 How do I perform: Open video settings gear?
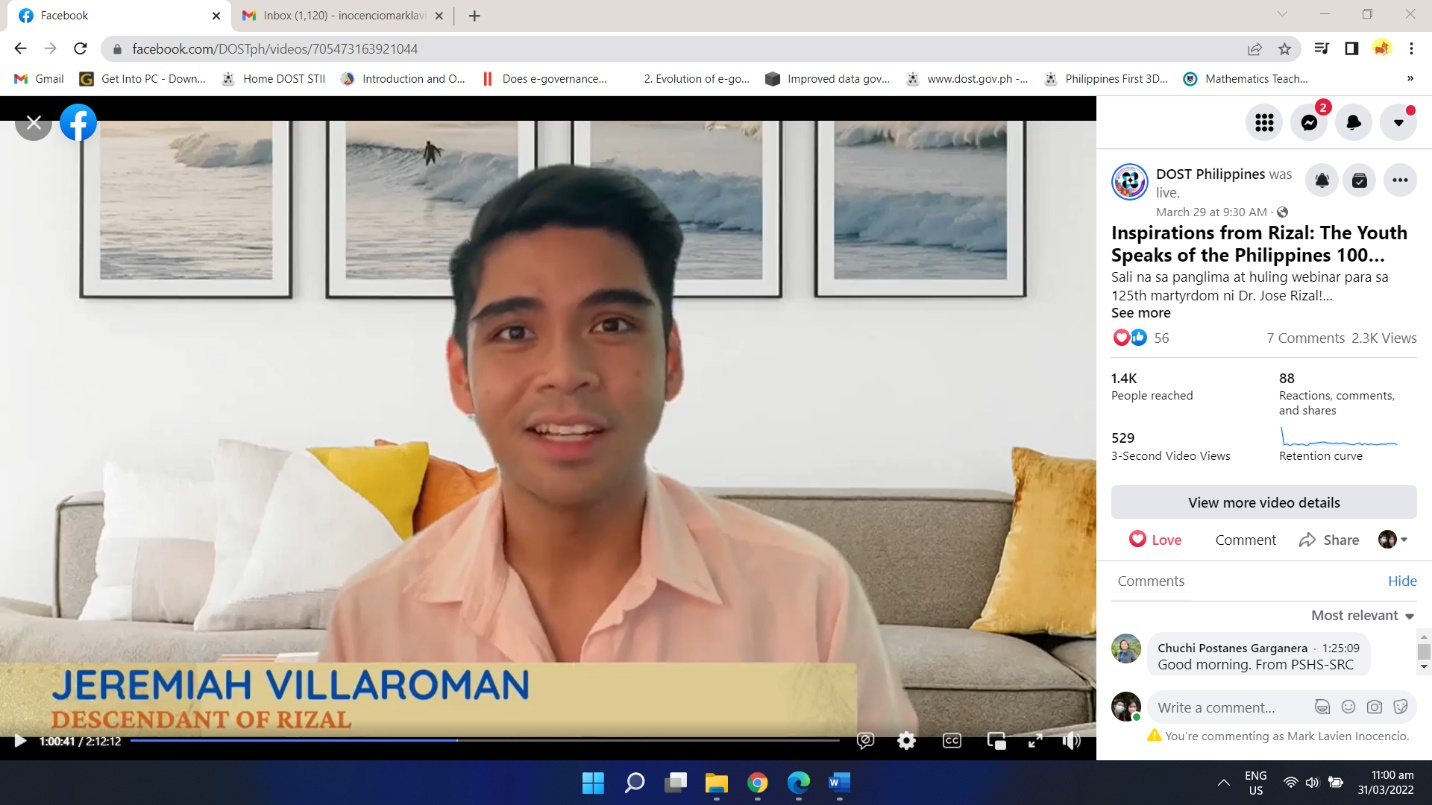[906, 741]
